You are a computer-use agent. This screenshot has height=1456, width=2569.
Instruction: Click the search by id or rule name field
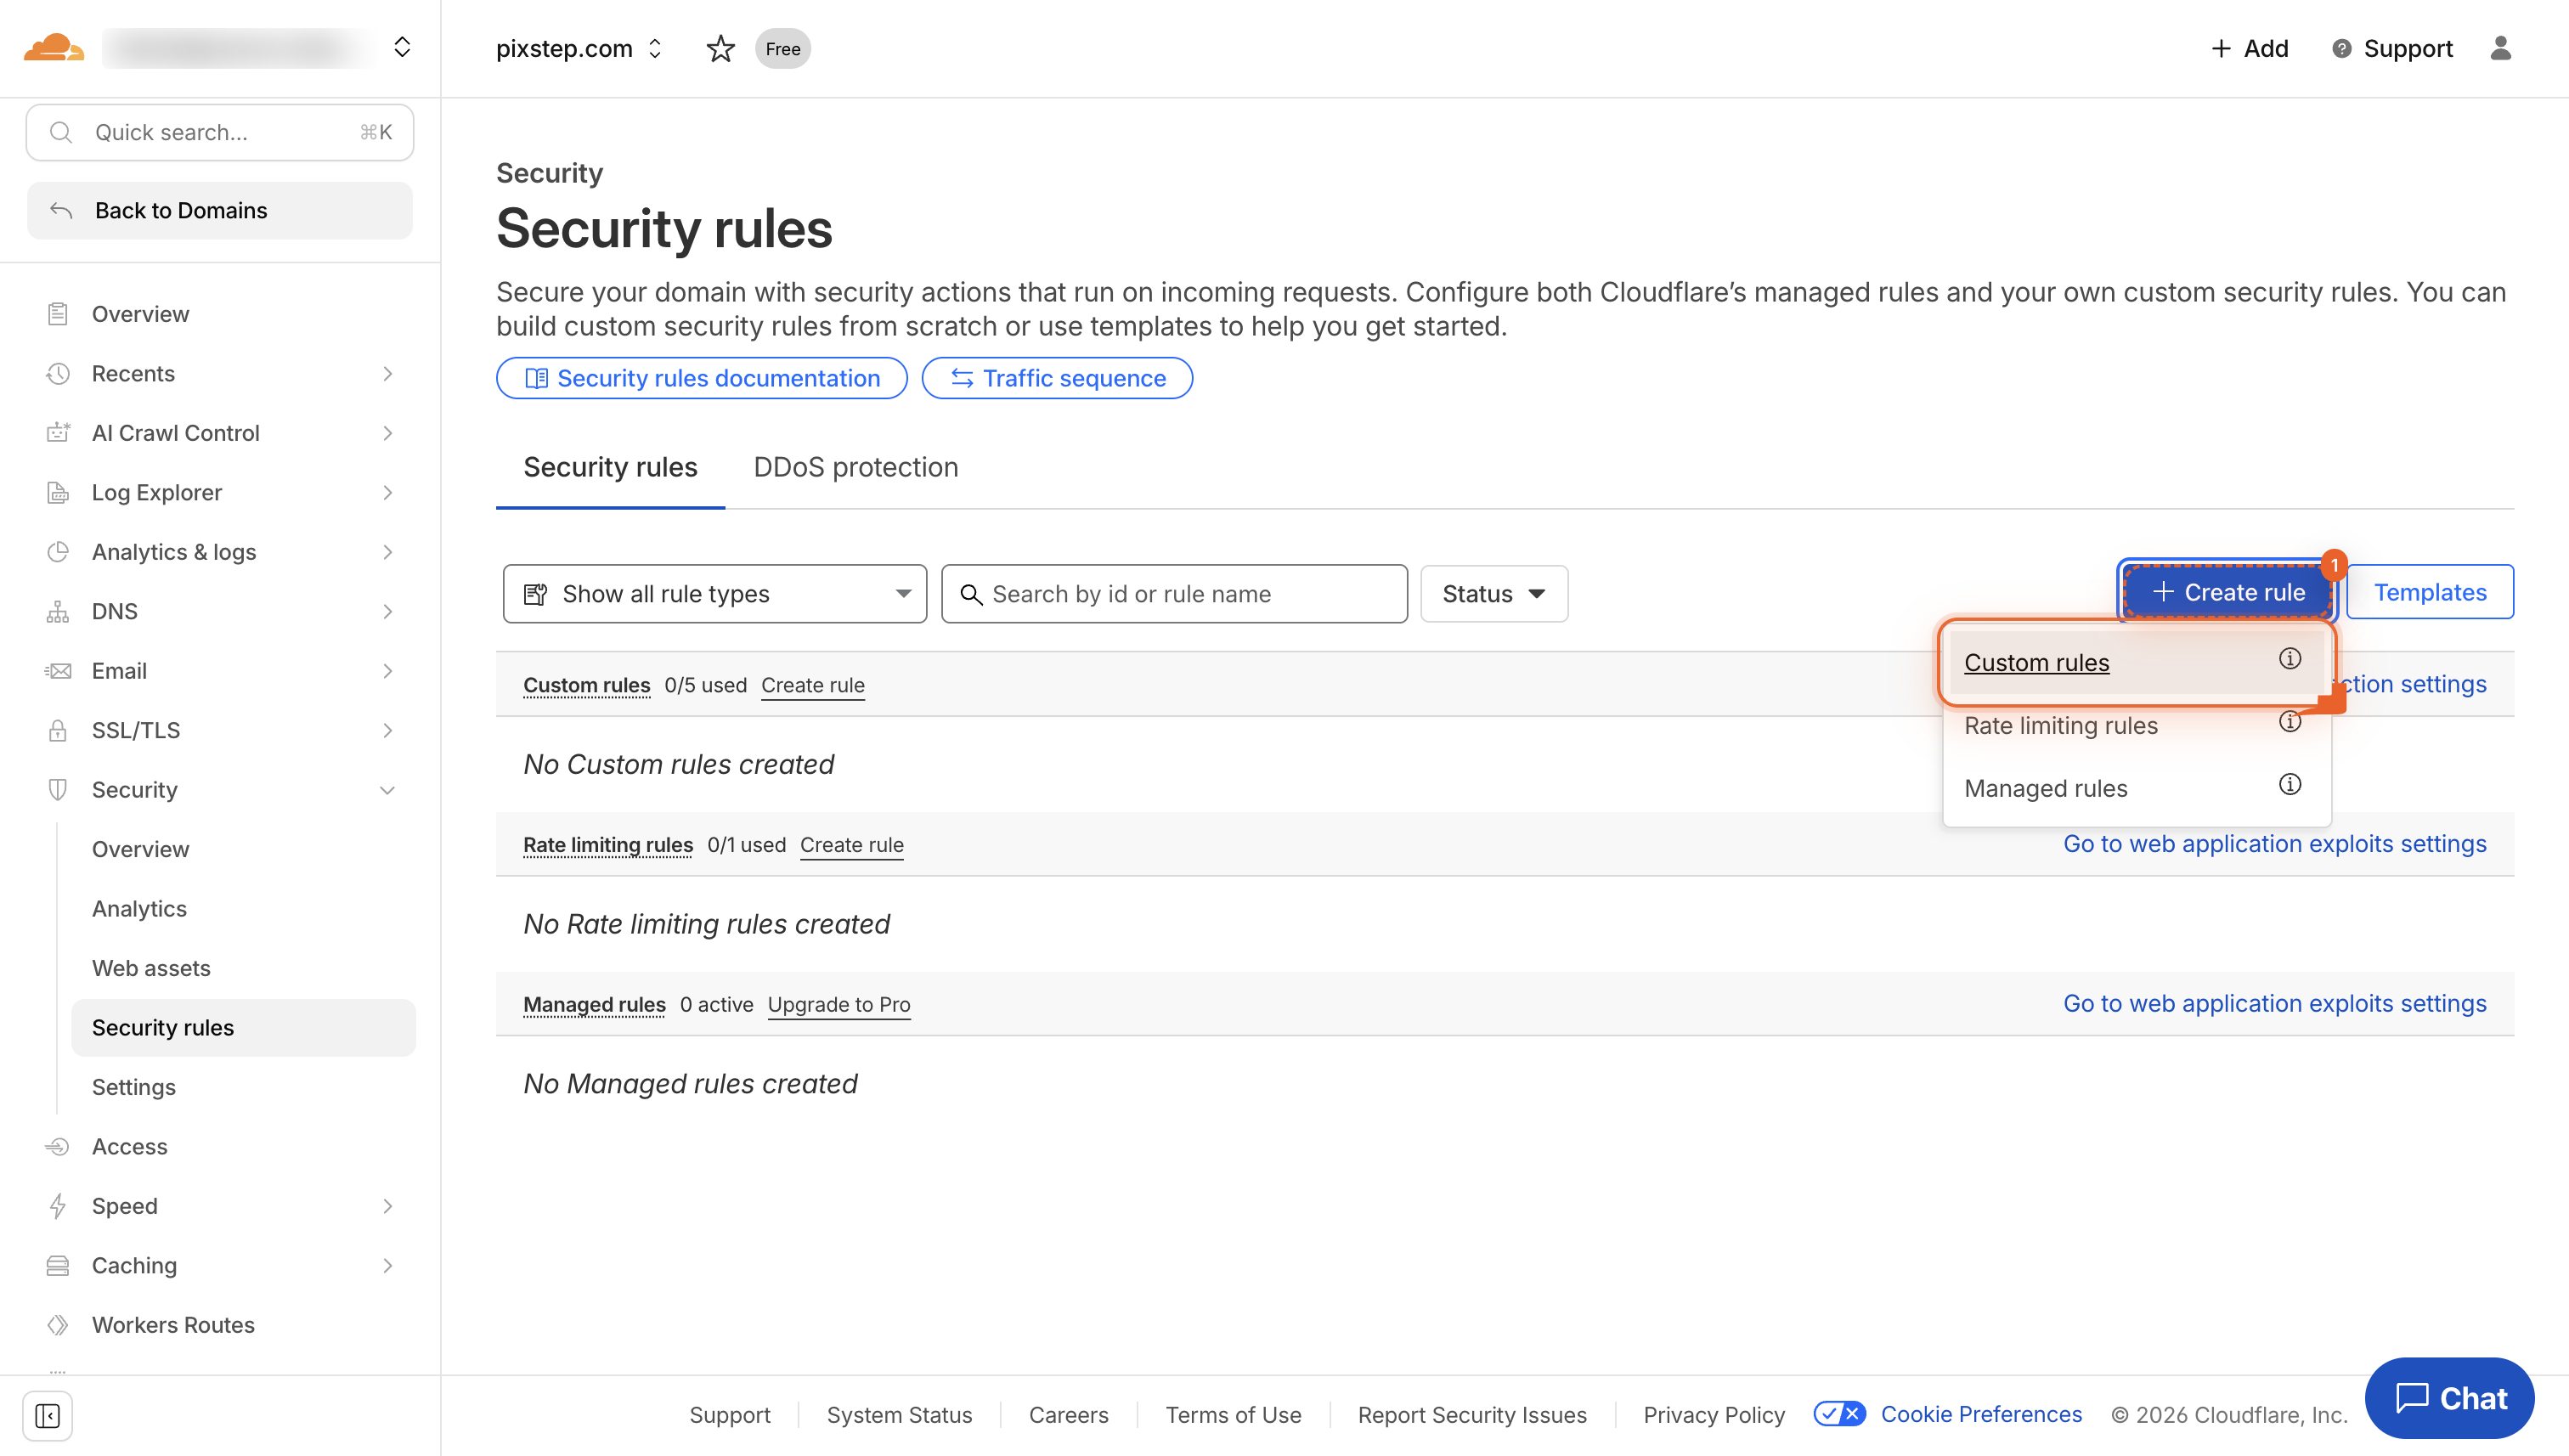pyautogui.click(x=1174, y=593)
